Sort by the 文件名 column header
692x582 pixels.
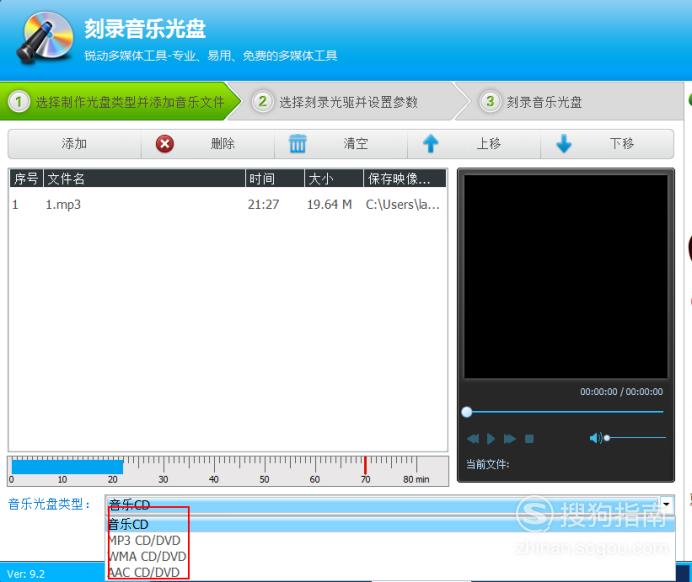(144, 179)
